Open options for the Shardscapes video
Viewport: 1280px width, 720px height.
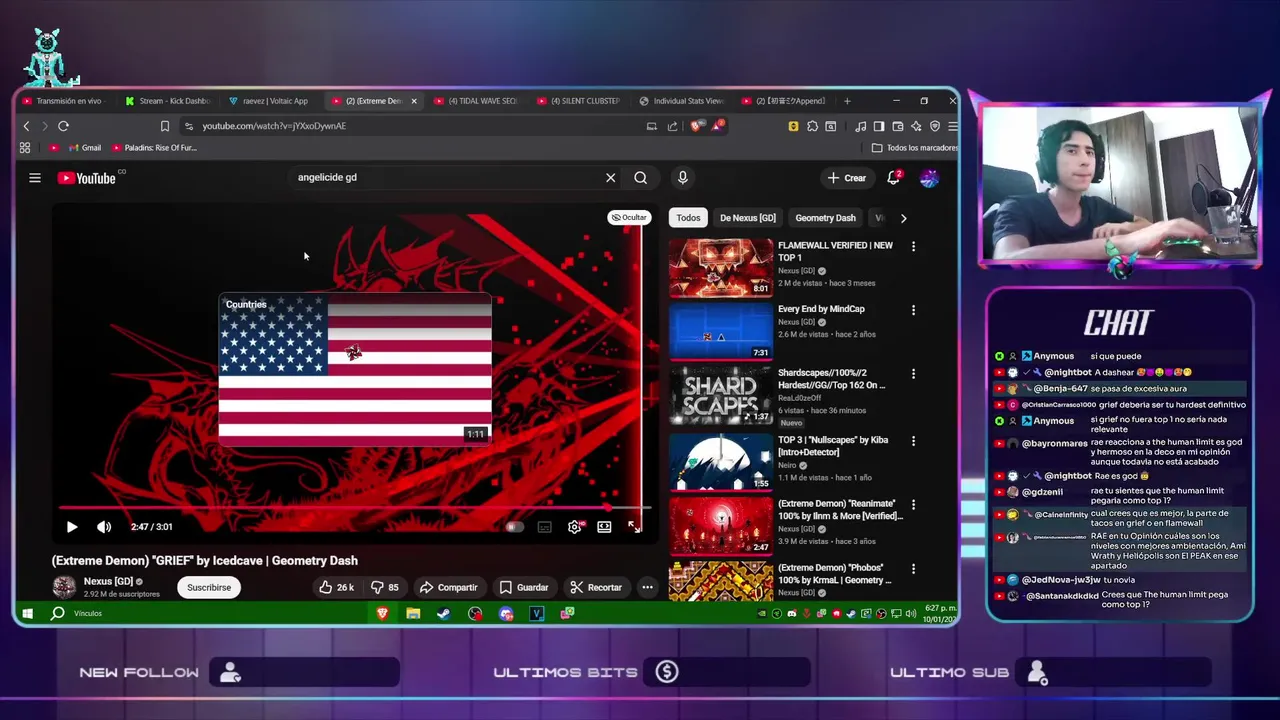[x=913, y=374]
